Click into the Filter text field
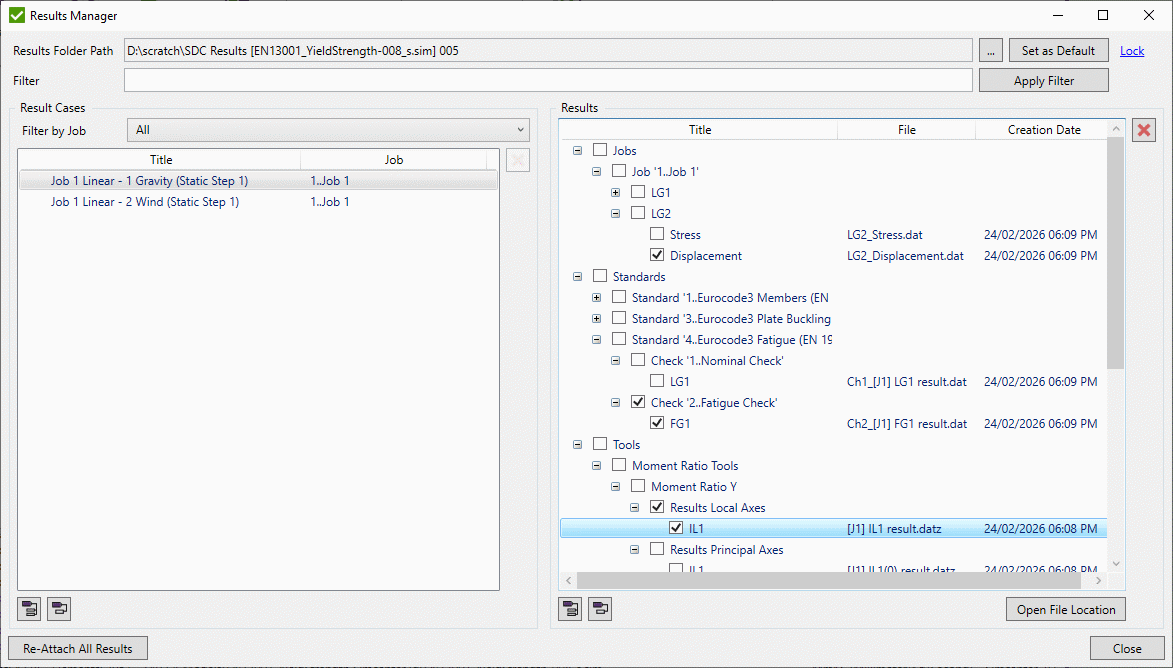1173x668 pixels. click(x=548, y=80)
